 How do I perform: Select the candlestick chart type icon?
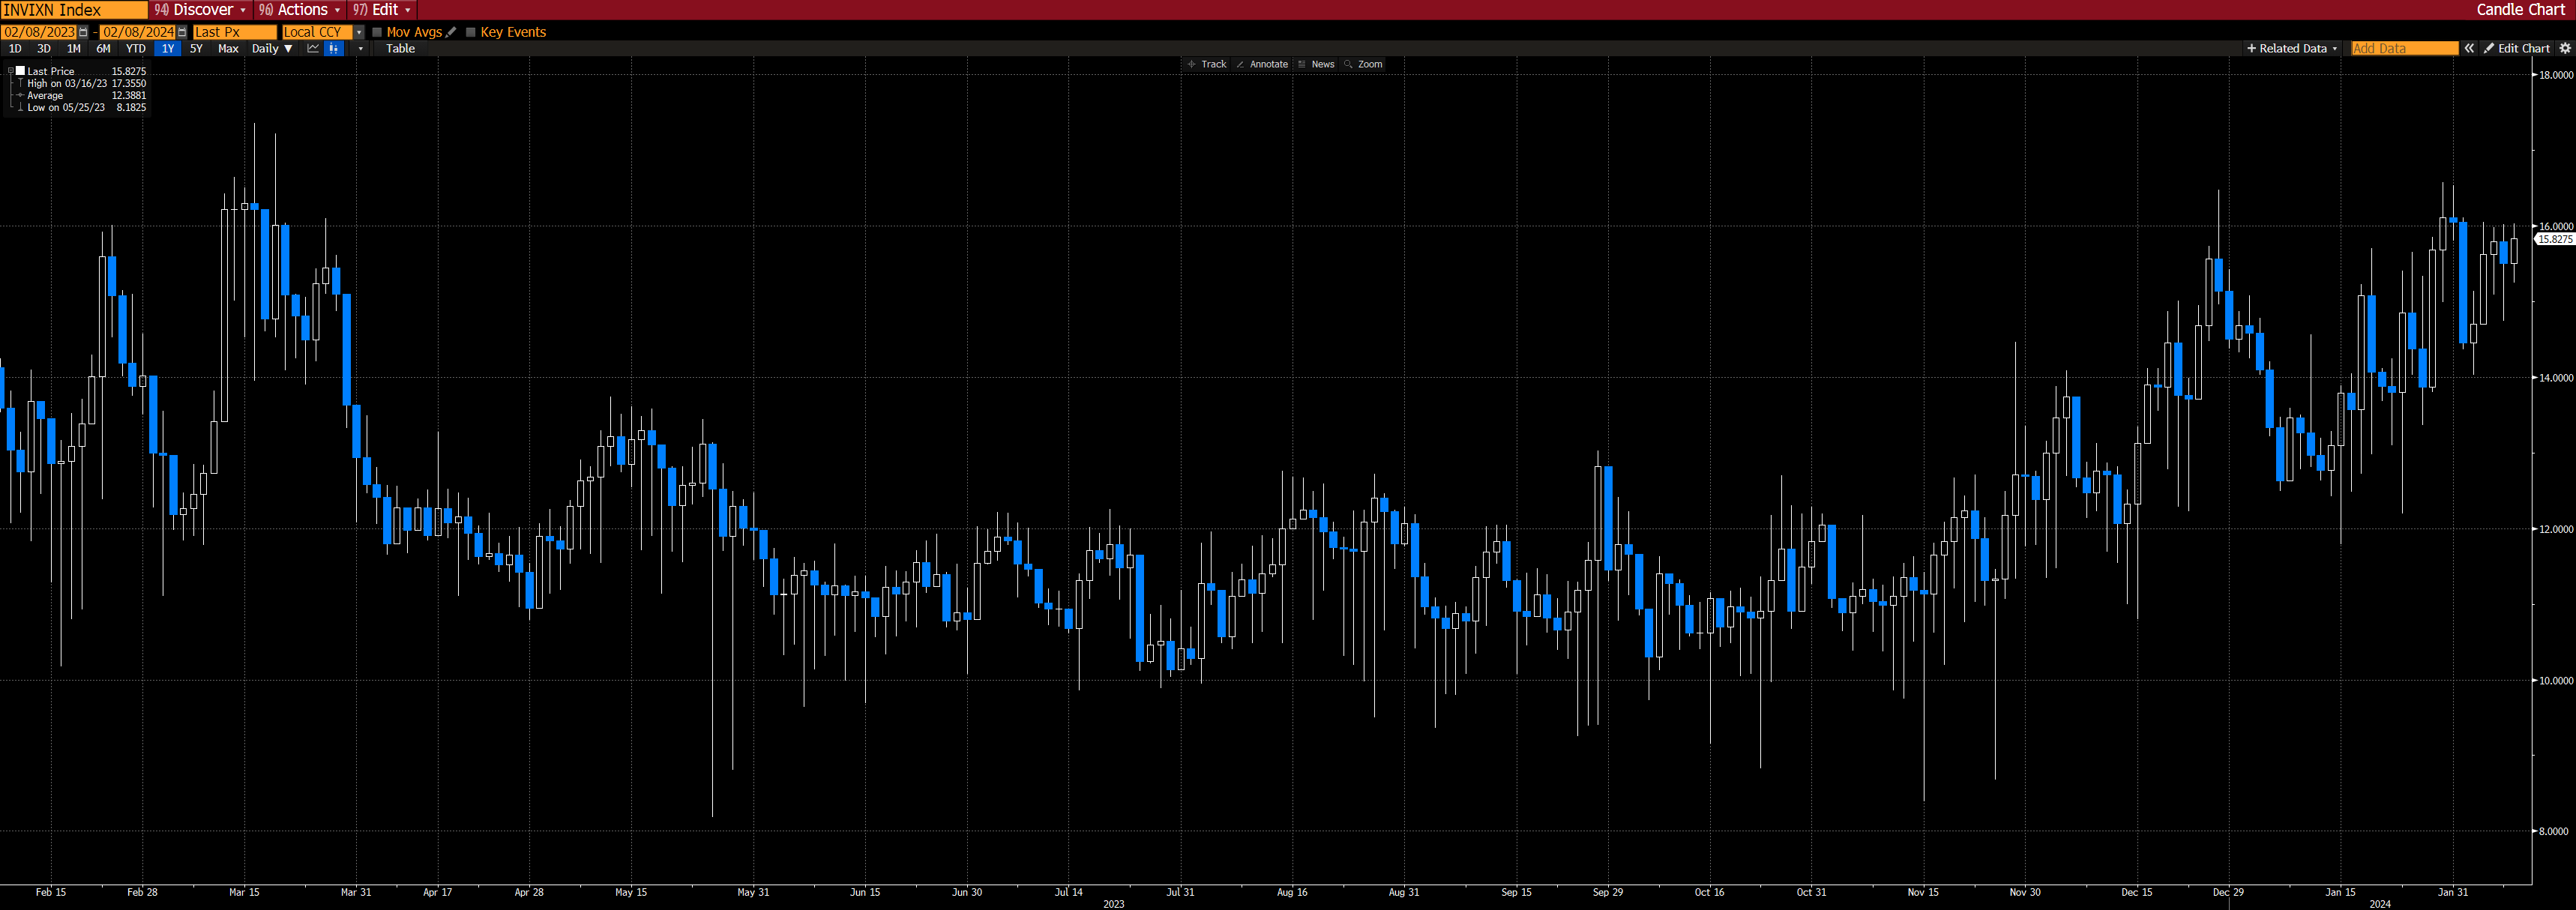pos(334,48)
